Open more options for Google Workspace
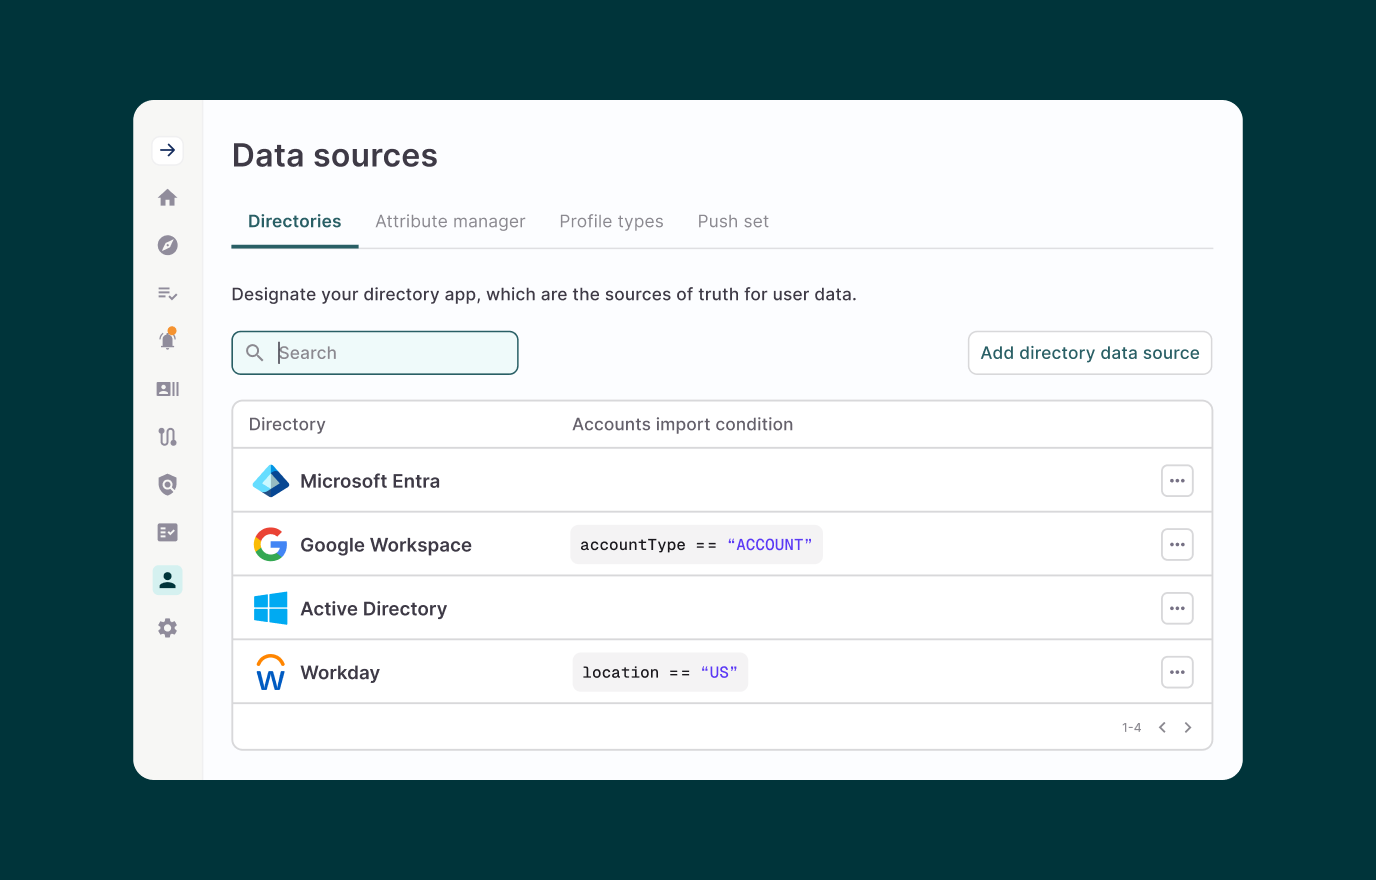 point(1177,545)
